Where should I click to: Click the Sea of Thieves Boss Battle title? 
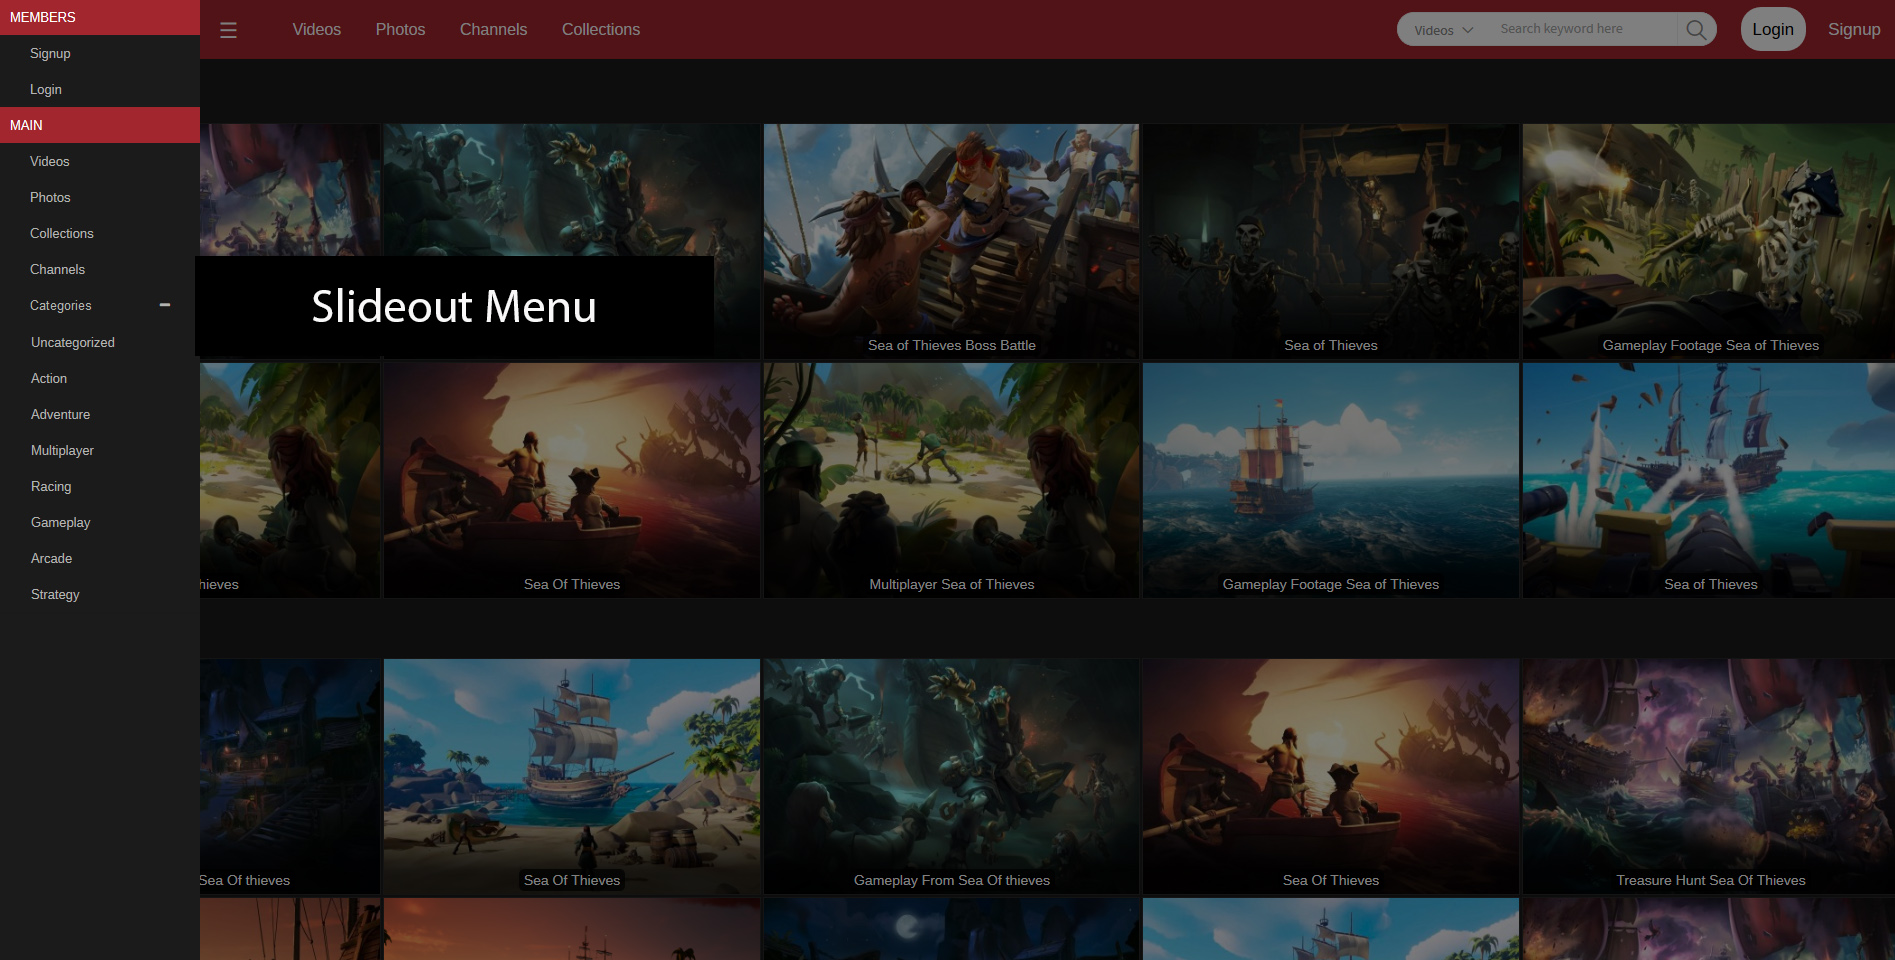tap(952, 345)
